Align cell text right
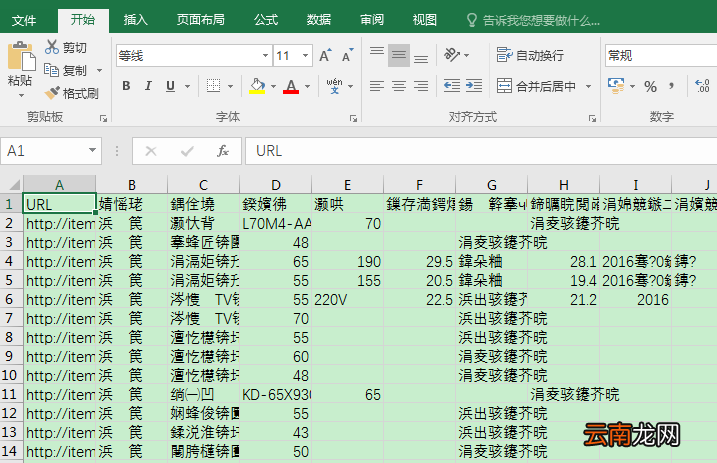 [421, 86]
